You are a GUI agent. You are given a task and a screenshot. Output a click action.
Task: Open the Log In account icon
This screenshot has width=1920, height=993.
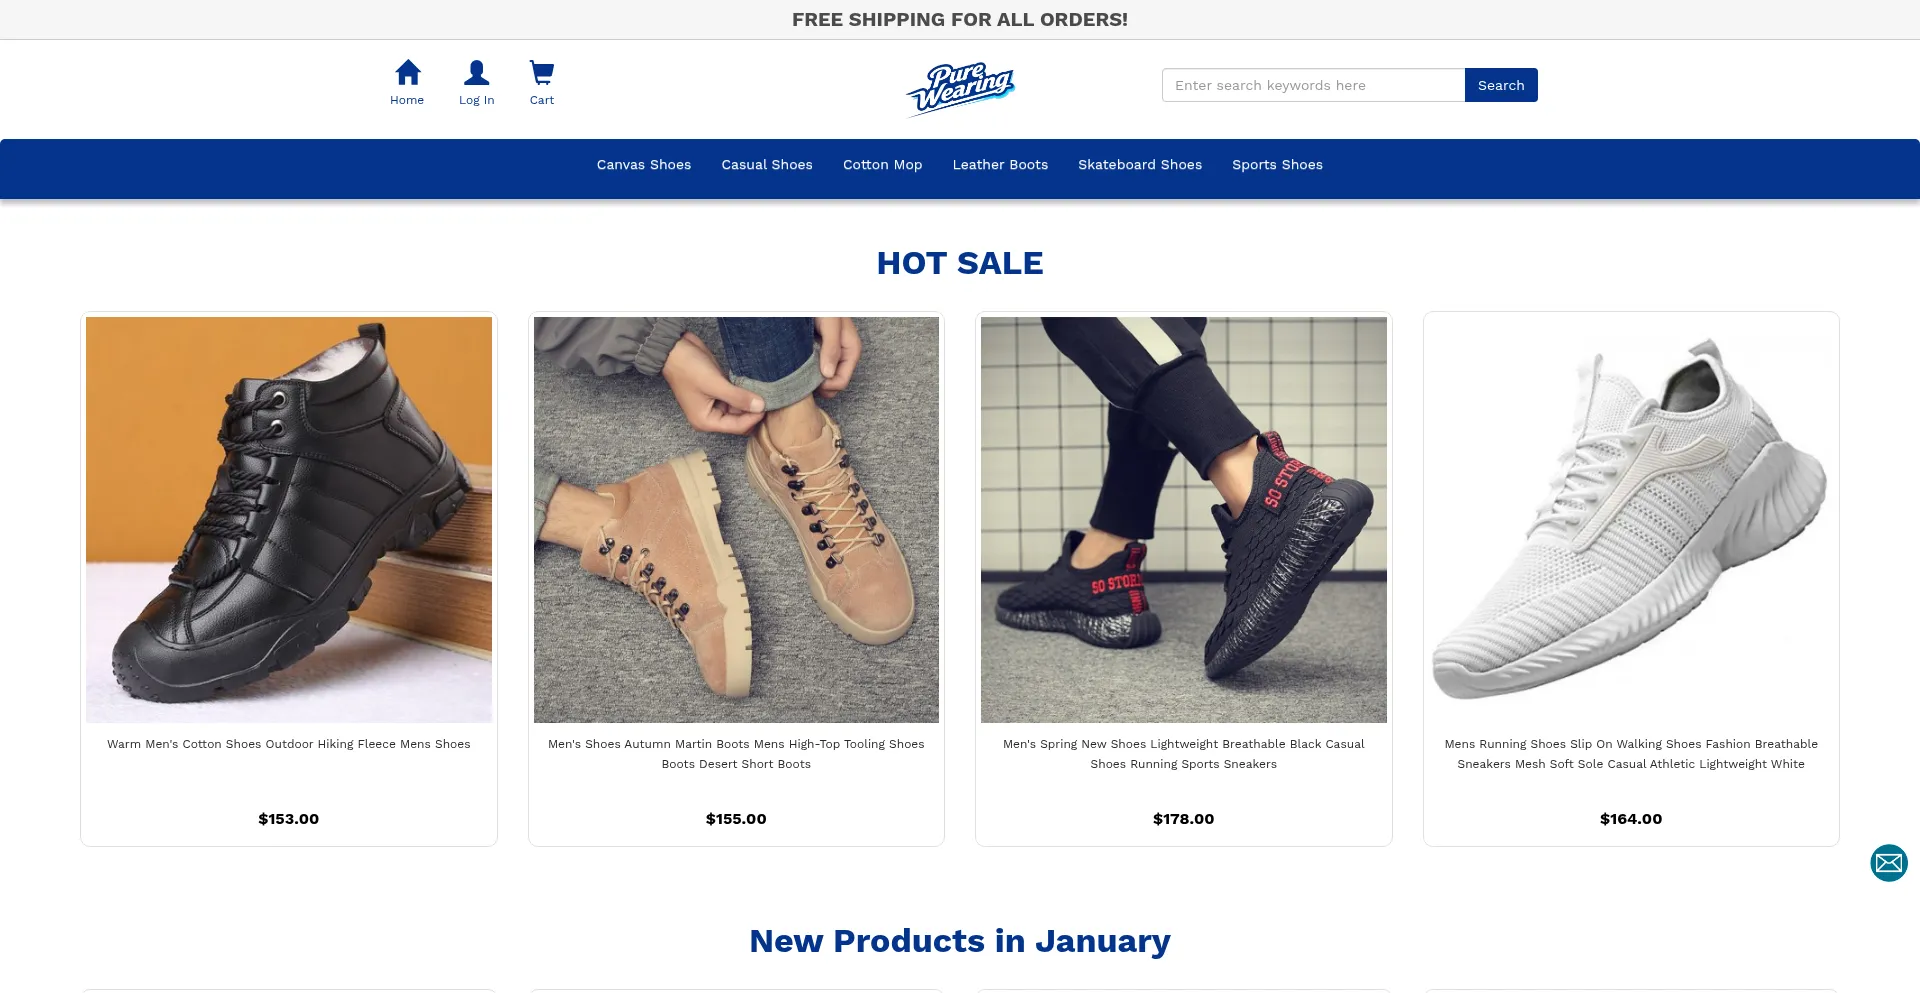[x=476, y=82]
